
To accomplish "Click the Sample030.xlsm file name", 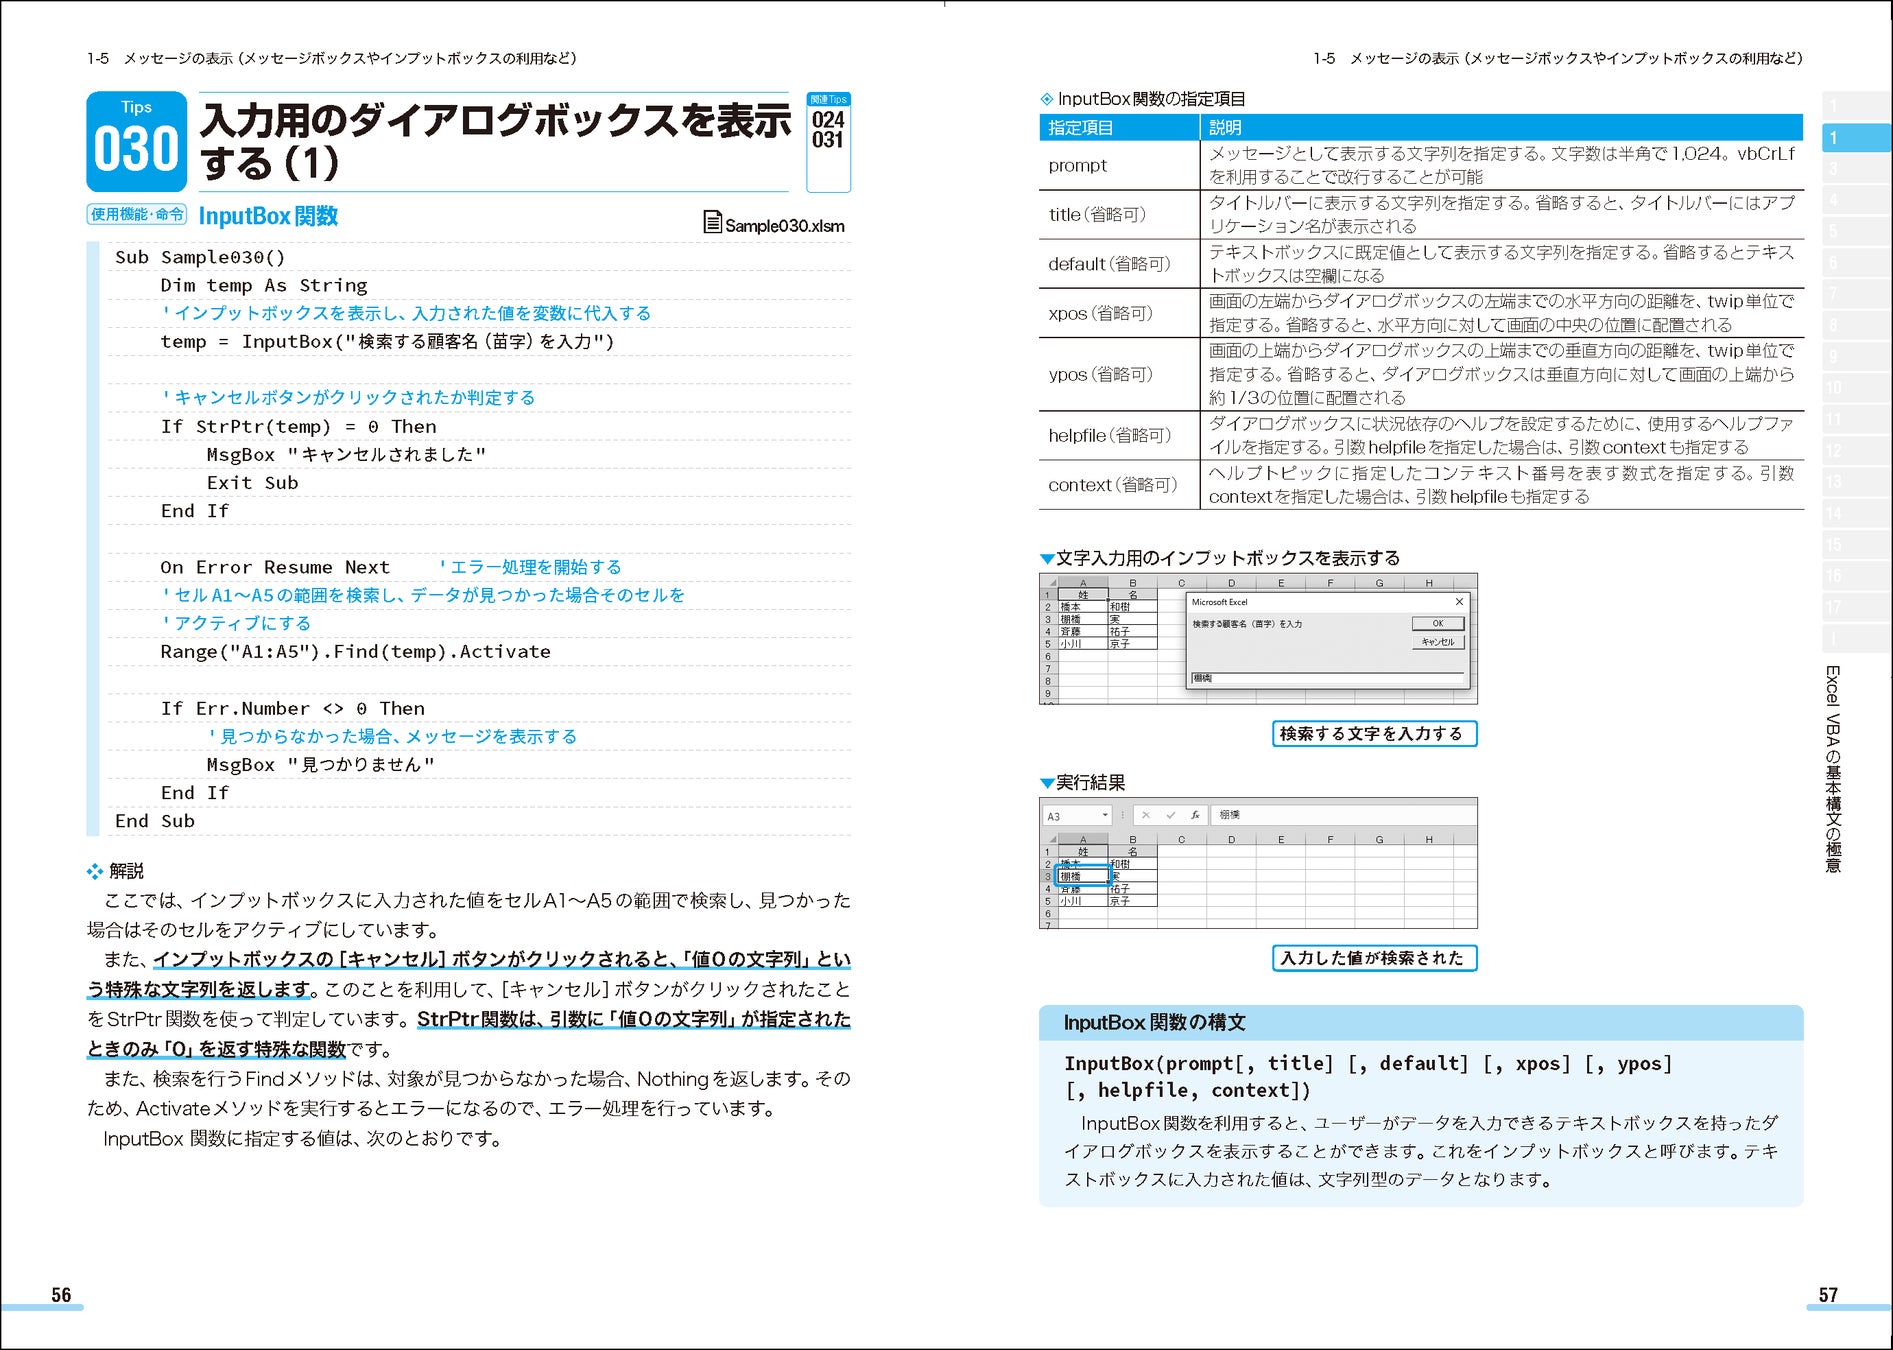I will [x=785, y=226].
